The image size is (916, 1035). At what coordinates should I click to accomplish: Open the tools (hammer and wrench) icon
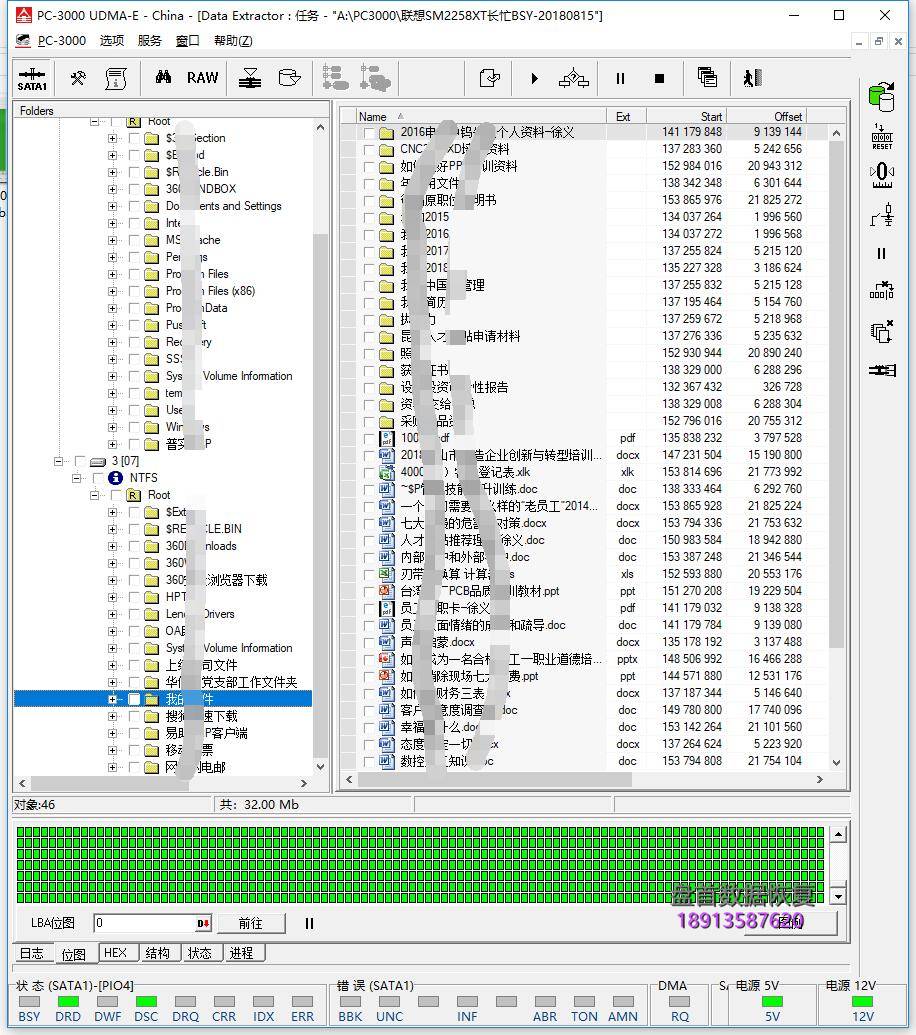point(77,78)
